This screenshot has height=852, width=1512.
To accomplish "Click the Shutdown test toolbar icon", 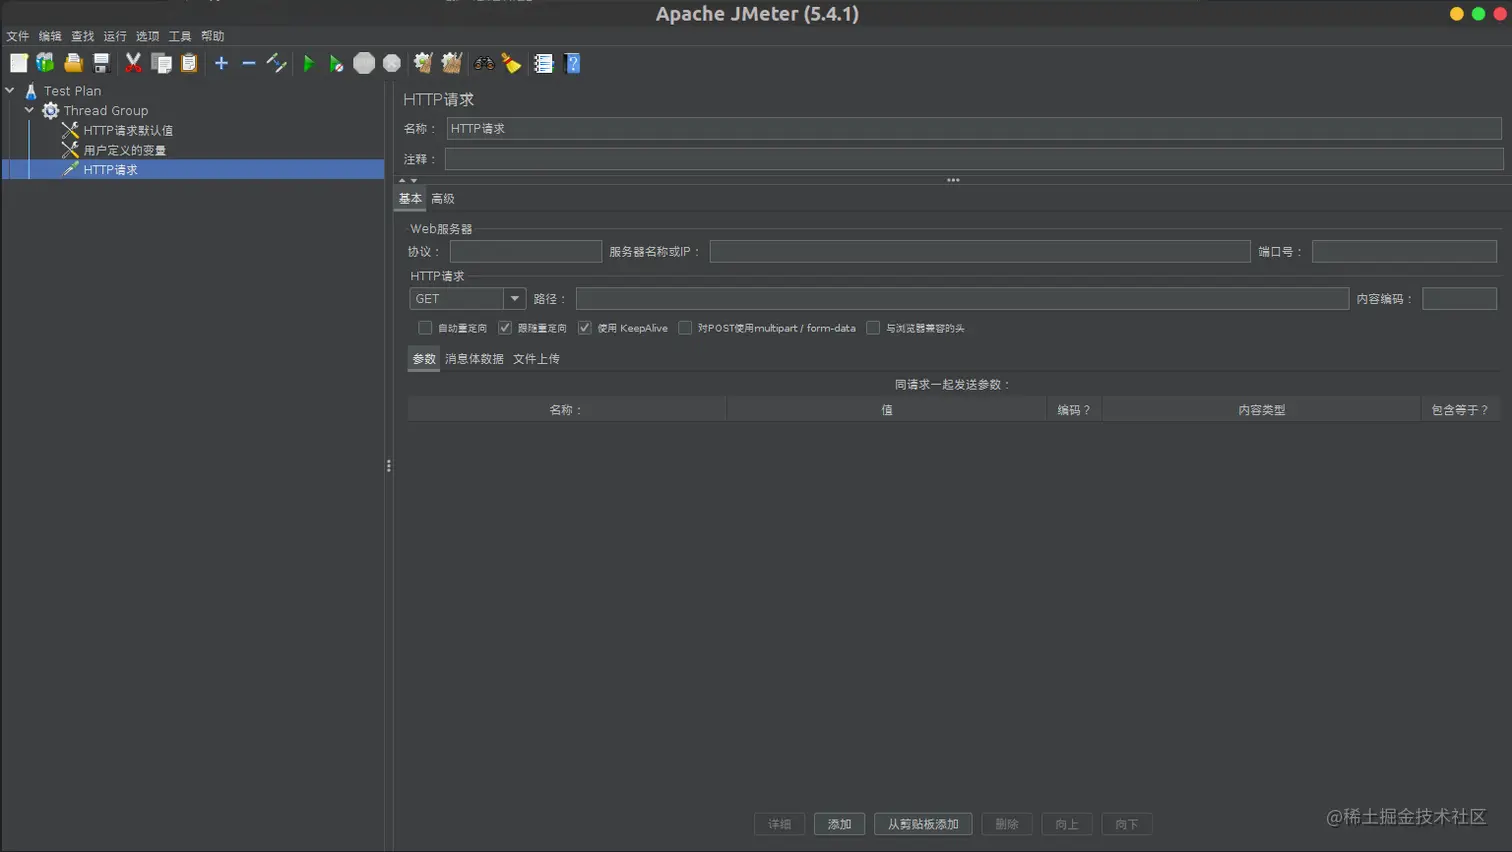I will pos(392,63).
